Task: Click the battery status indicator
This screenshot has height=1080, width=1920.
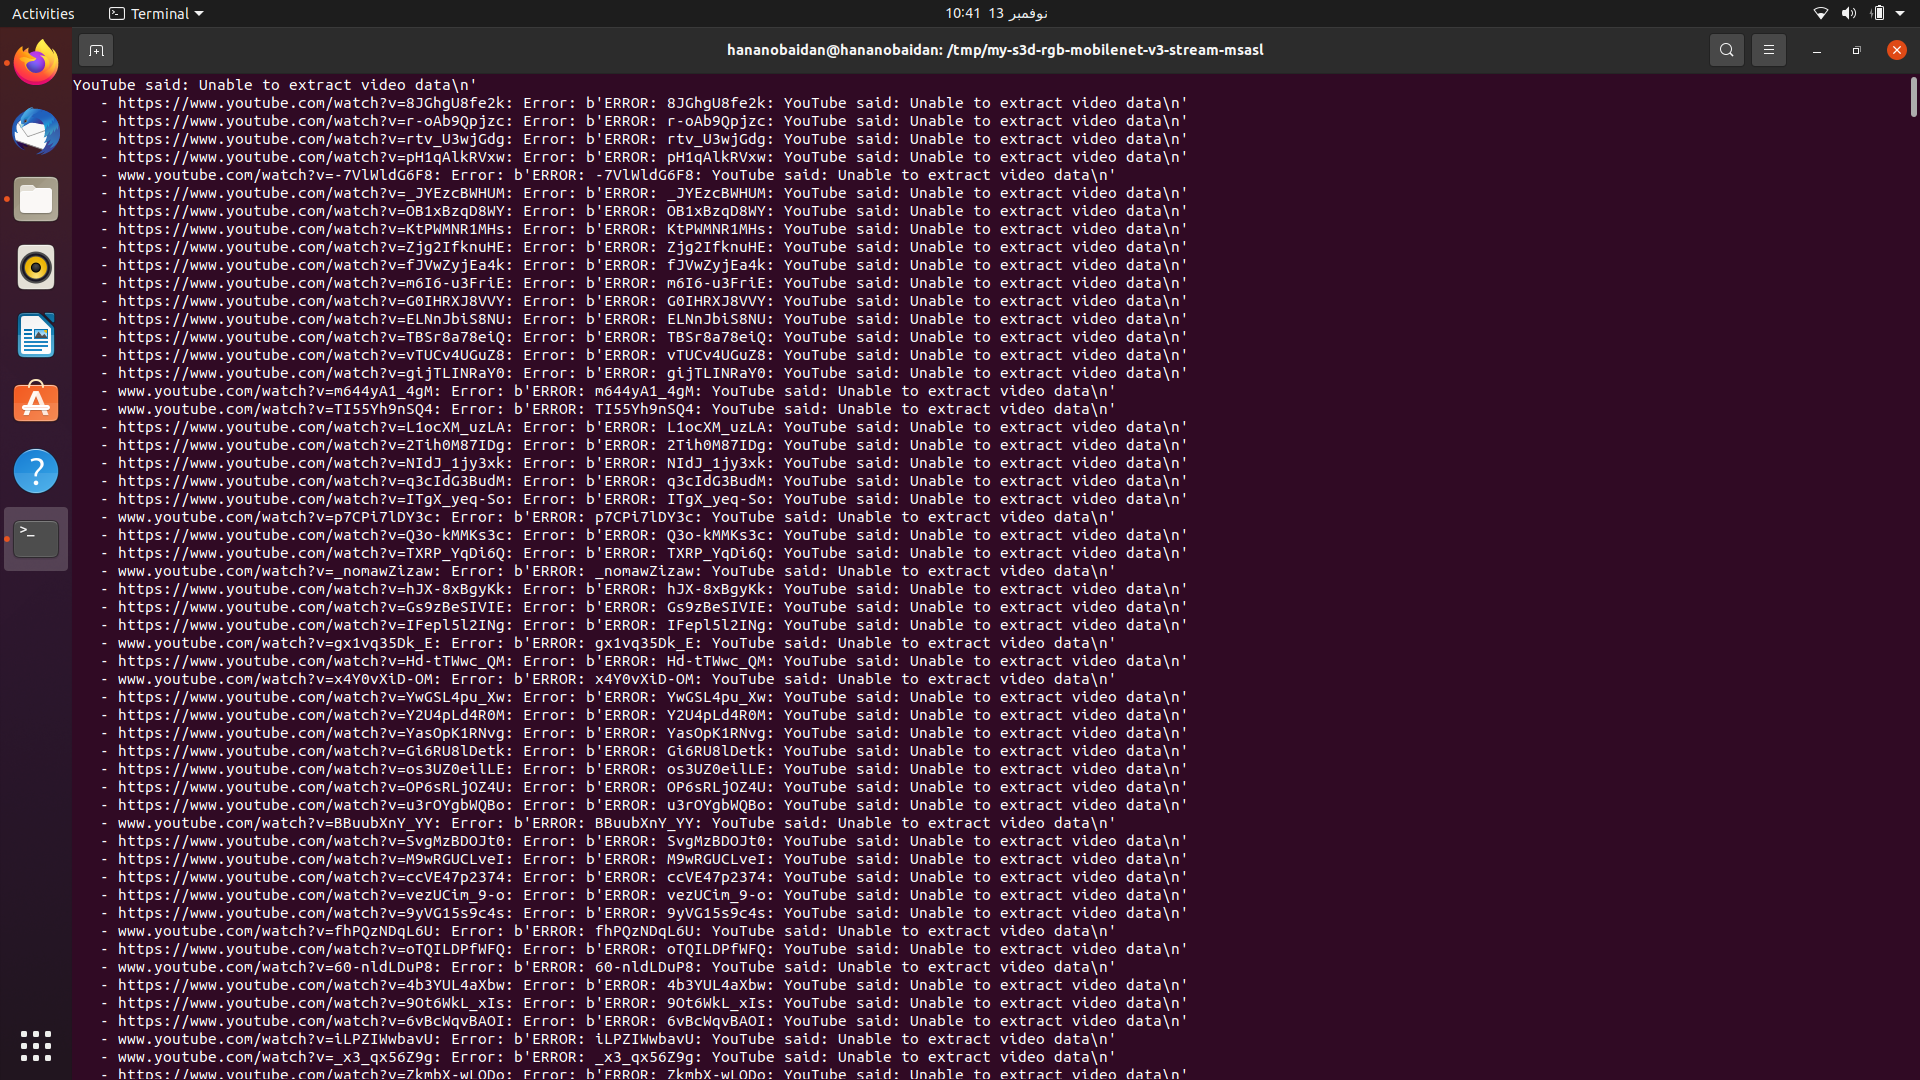Action: (x=1878, y=13)
